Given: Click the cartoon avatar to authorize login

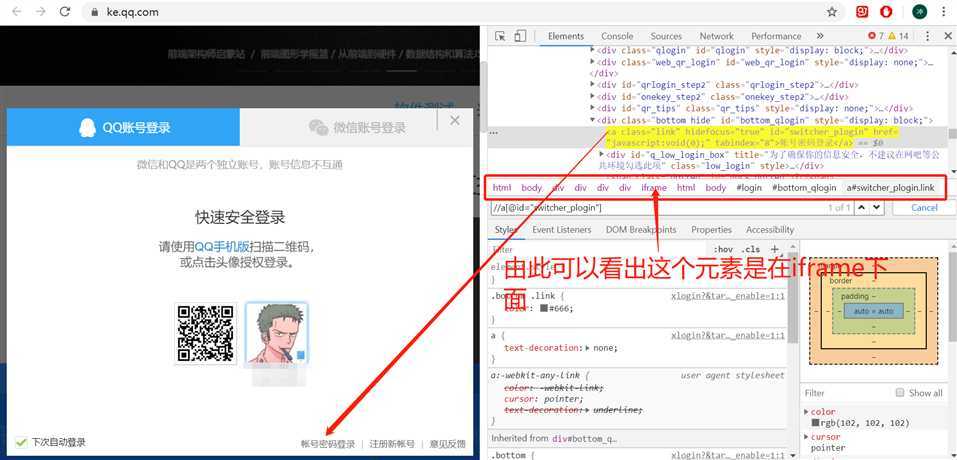Looking at the screenshot, I should (x=276, y=333).
